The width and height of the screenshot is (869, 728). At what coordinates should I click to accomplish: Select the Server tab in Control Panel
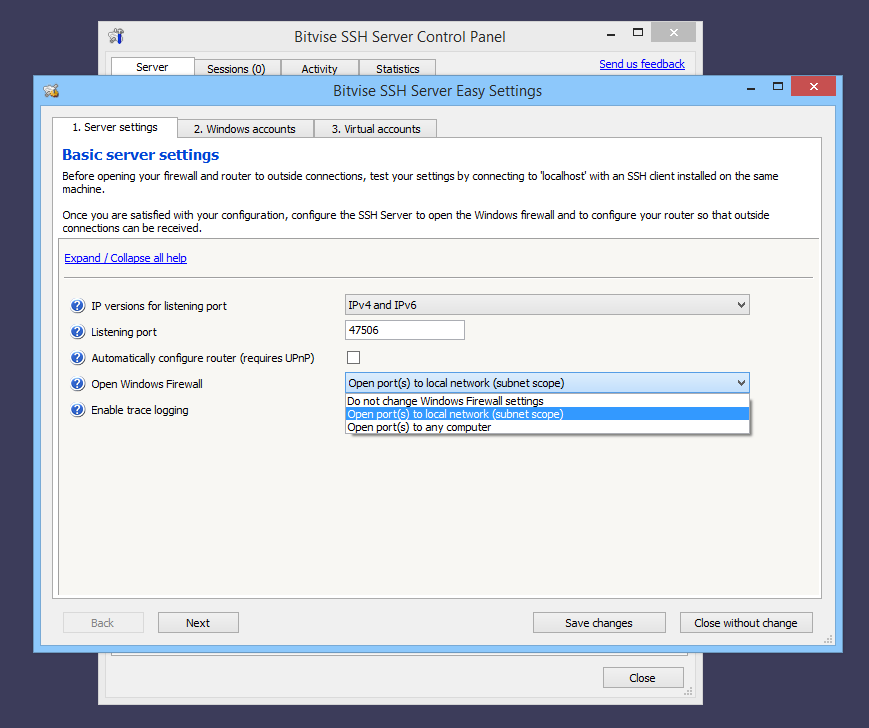click(x=152, y=67)
